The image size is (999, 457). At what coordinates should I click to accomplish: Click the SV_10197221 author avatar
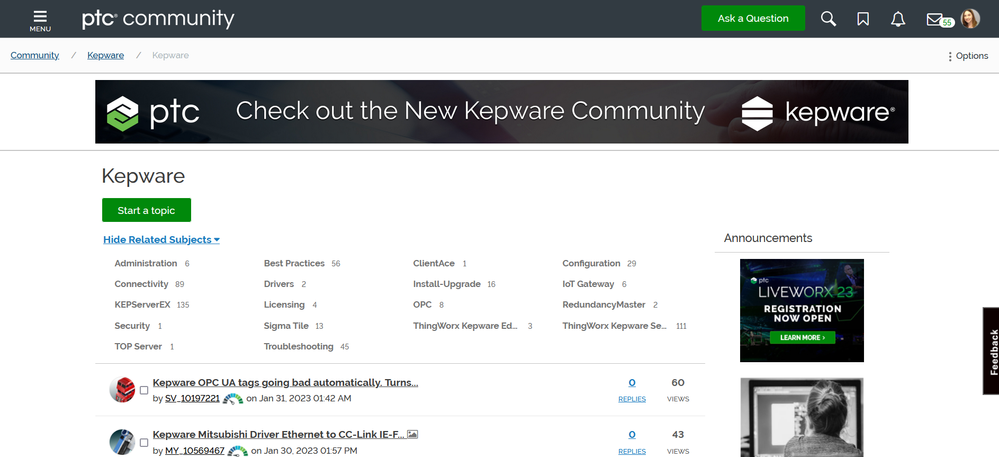coord(122,389)
